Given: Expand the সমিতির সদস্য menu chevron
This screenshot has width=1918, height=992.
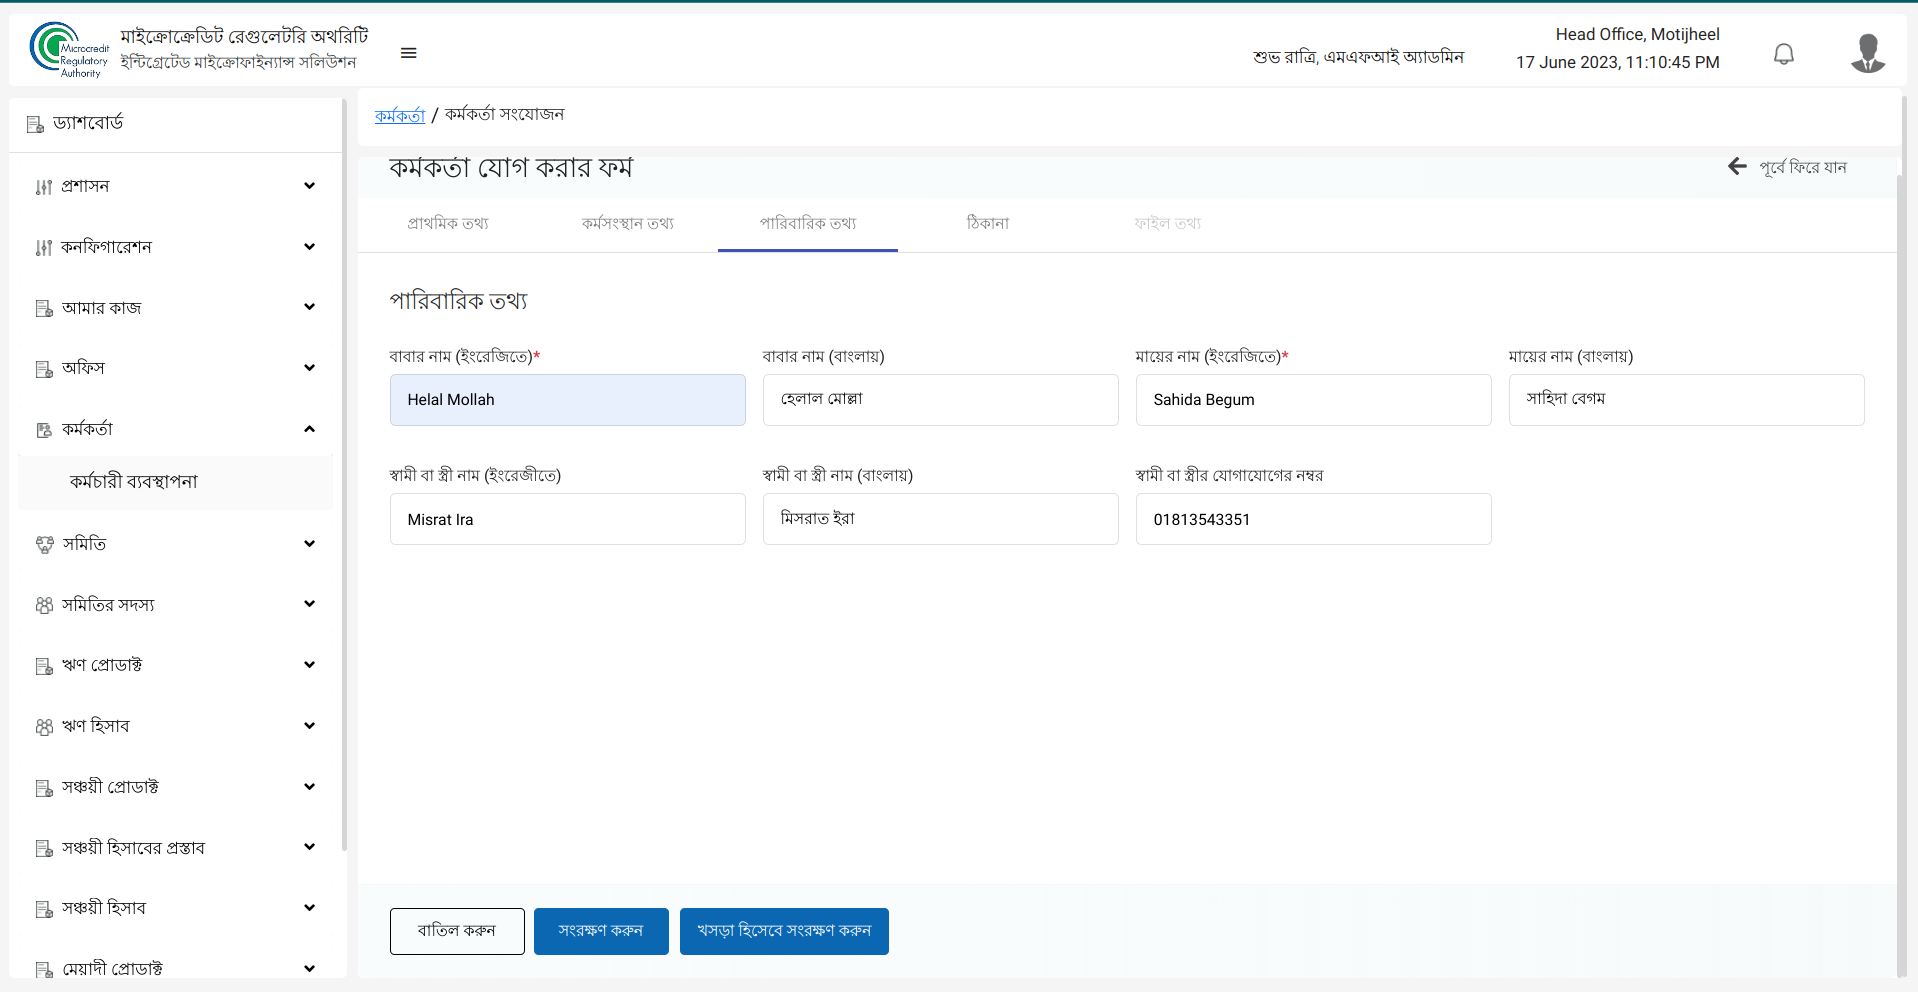Looking at the screenshot, I should (309, 604).
